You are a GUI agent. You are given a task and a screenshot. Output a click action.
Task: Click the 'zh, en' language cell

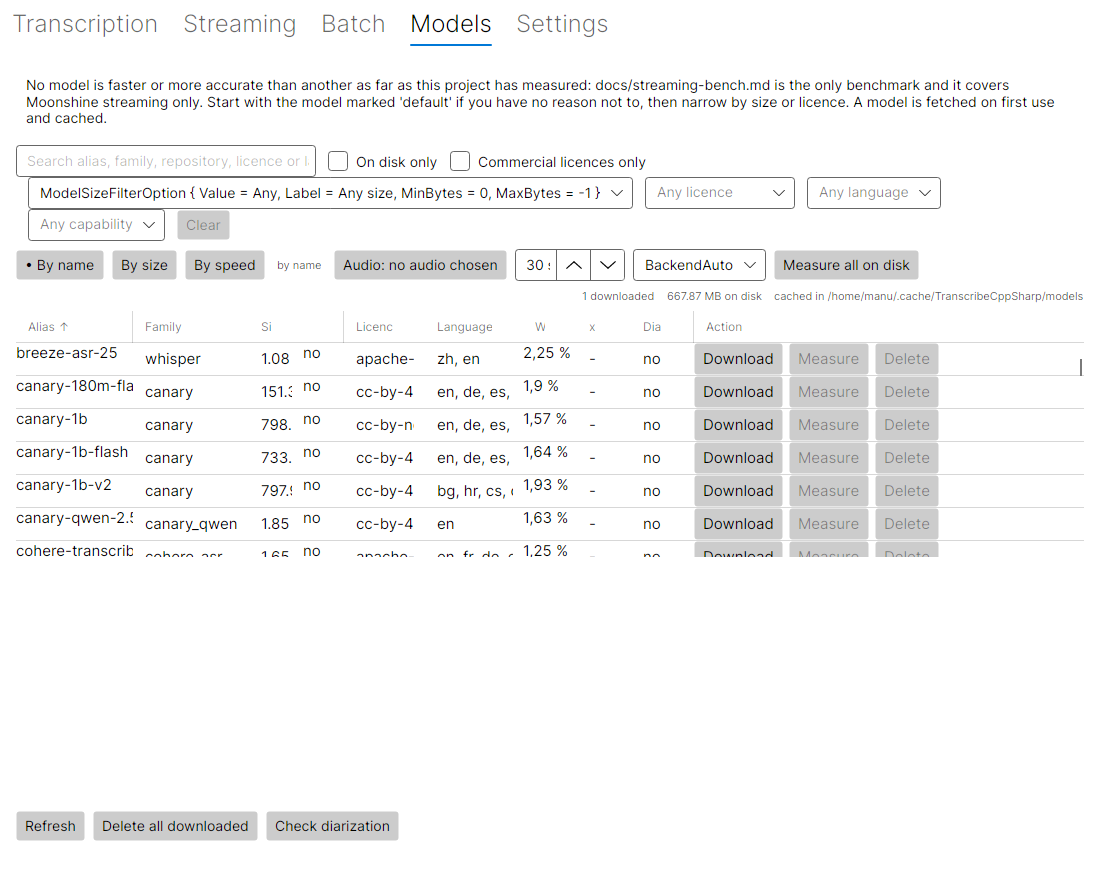click(x=458, y=359)
